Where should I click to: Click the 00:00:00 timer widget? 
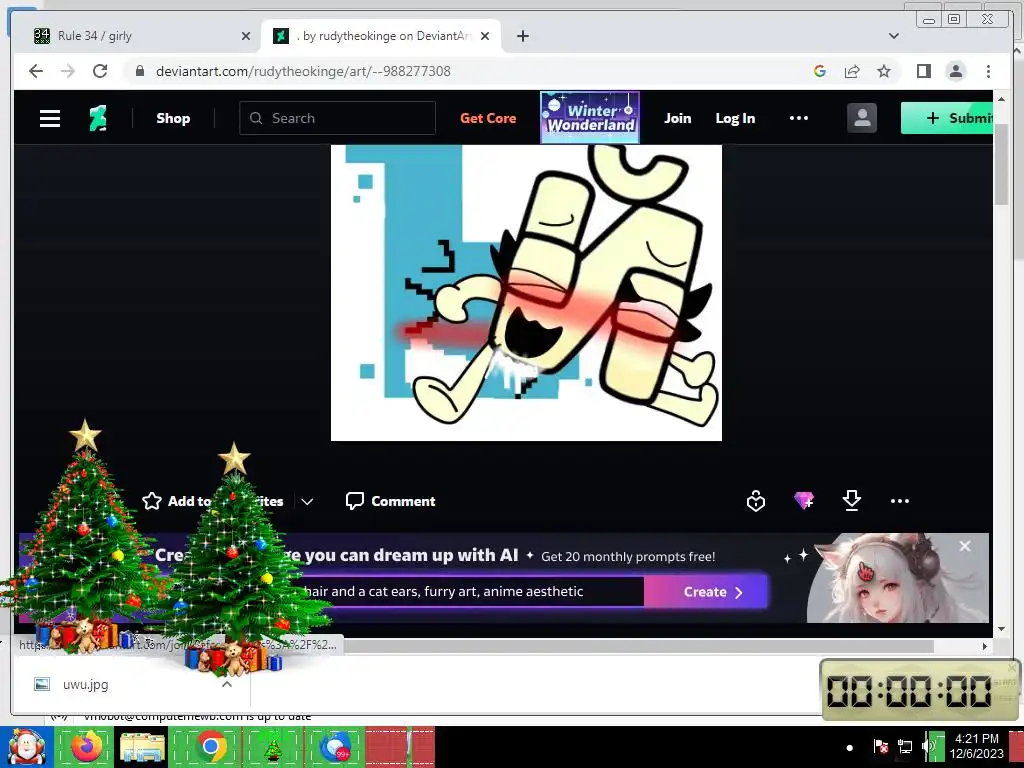(x=920, y=690)
